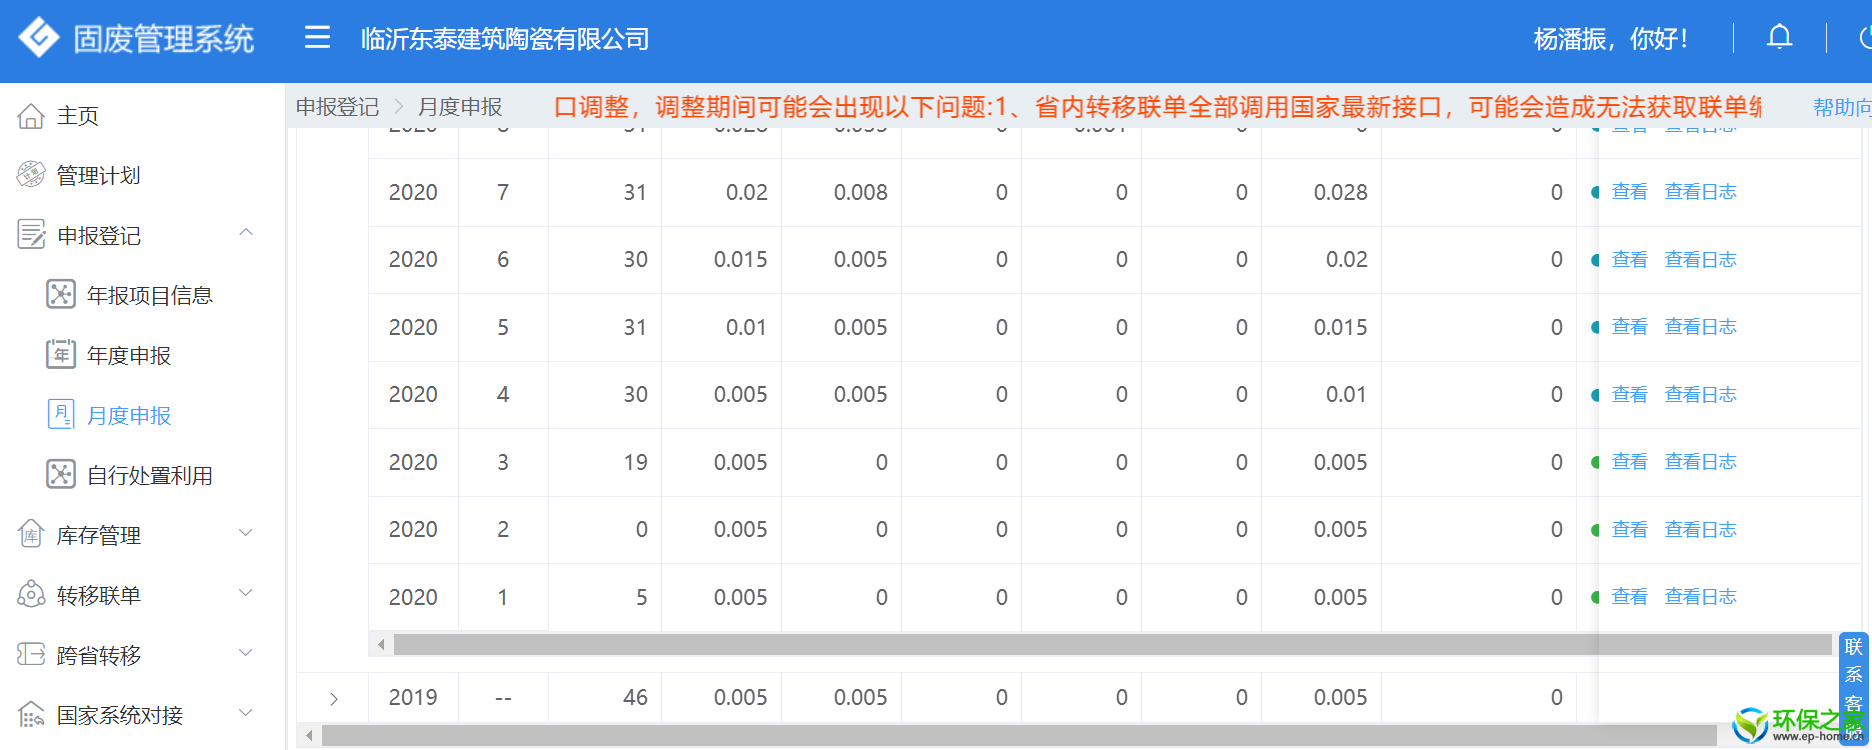Click inner scrollbar left arrow
The width and height of the screenshot is (1872, 750).
point(381,645)
